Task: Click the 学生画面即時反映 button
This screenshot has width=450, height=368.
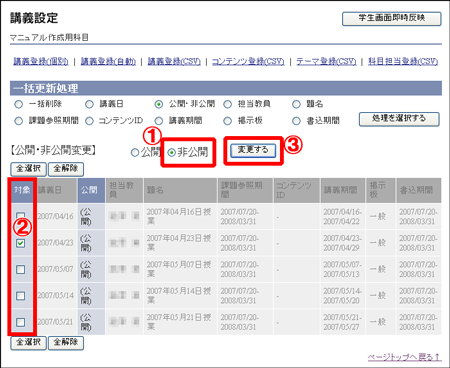Action: (x=392, y=19)
